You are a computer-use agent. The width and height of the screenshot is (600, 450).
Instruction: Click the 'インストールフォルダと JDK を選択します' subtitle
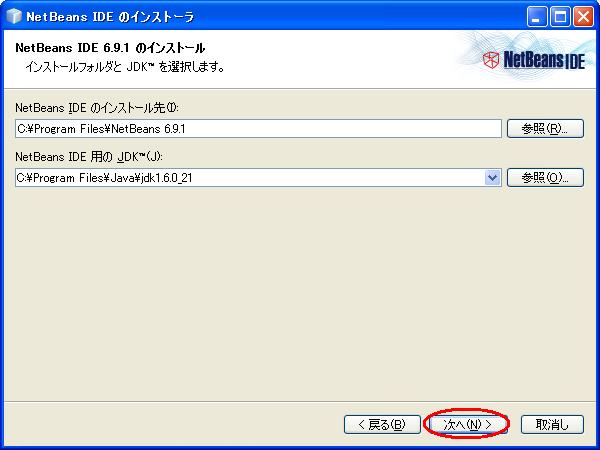pyautogui.click(x=125, y=67)
